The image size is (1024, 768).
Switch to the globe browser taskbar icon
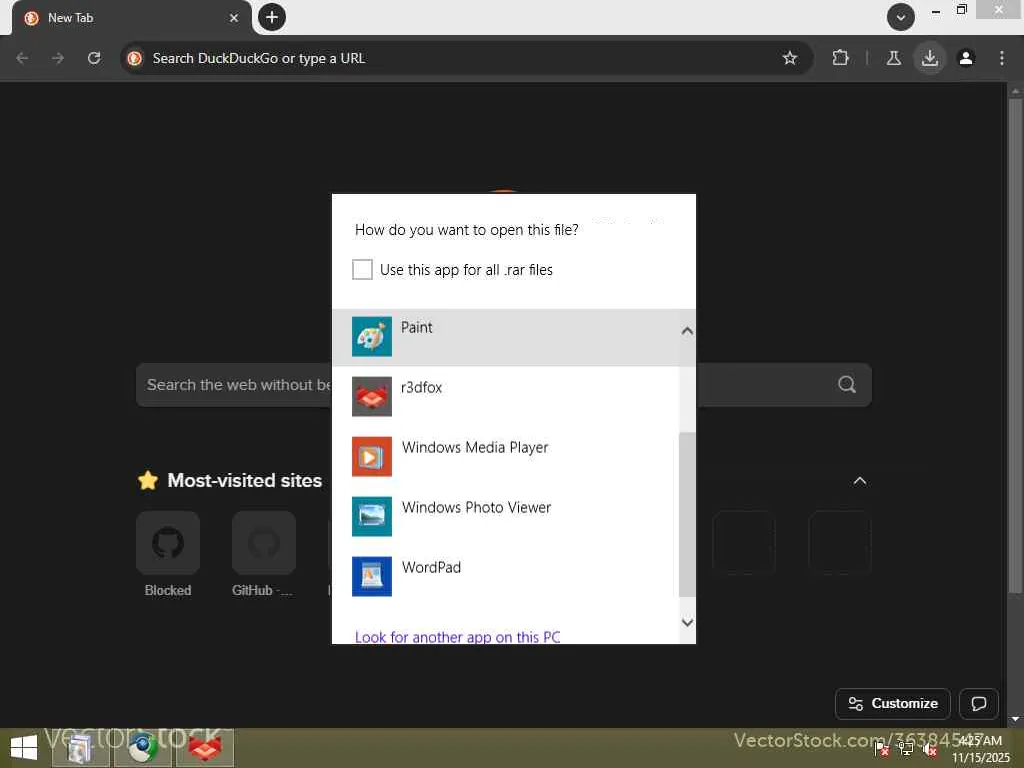[x=142, y=748]
